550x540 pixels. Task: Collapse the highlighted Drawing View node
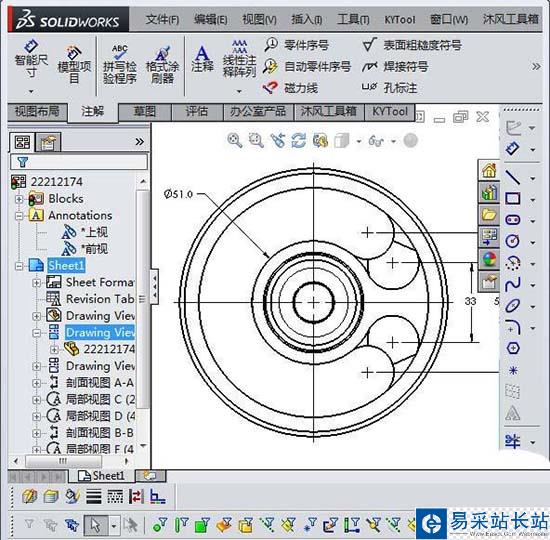click(36, 333)
